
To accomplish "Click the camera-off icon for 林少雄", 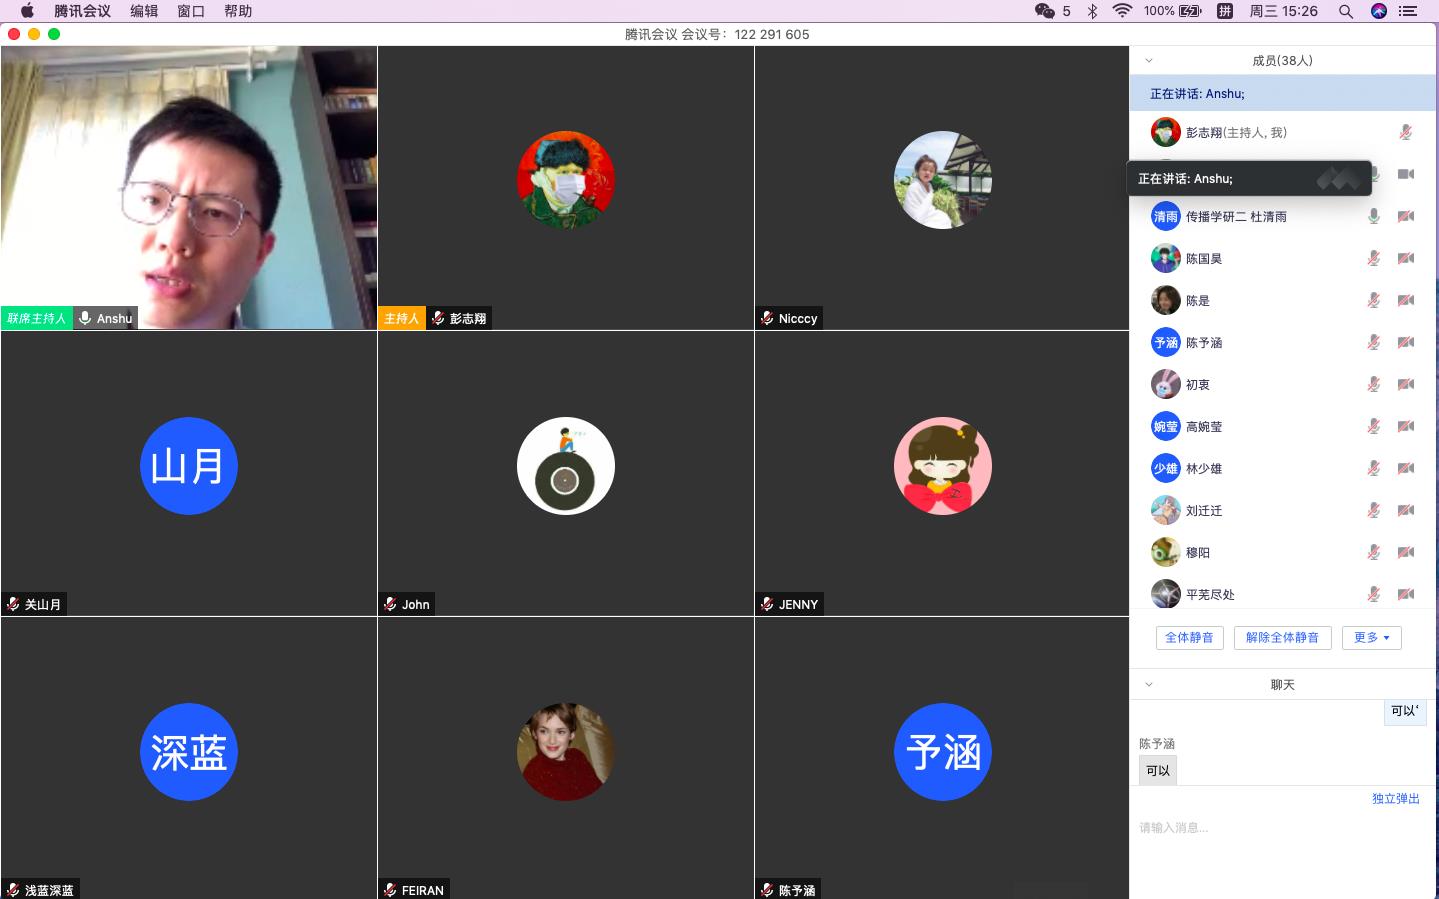I will (1405, 468).
